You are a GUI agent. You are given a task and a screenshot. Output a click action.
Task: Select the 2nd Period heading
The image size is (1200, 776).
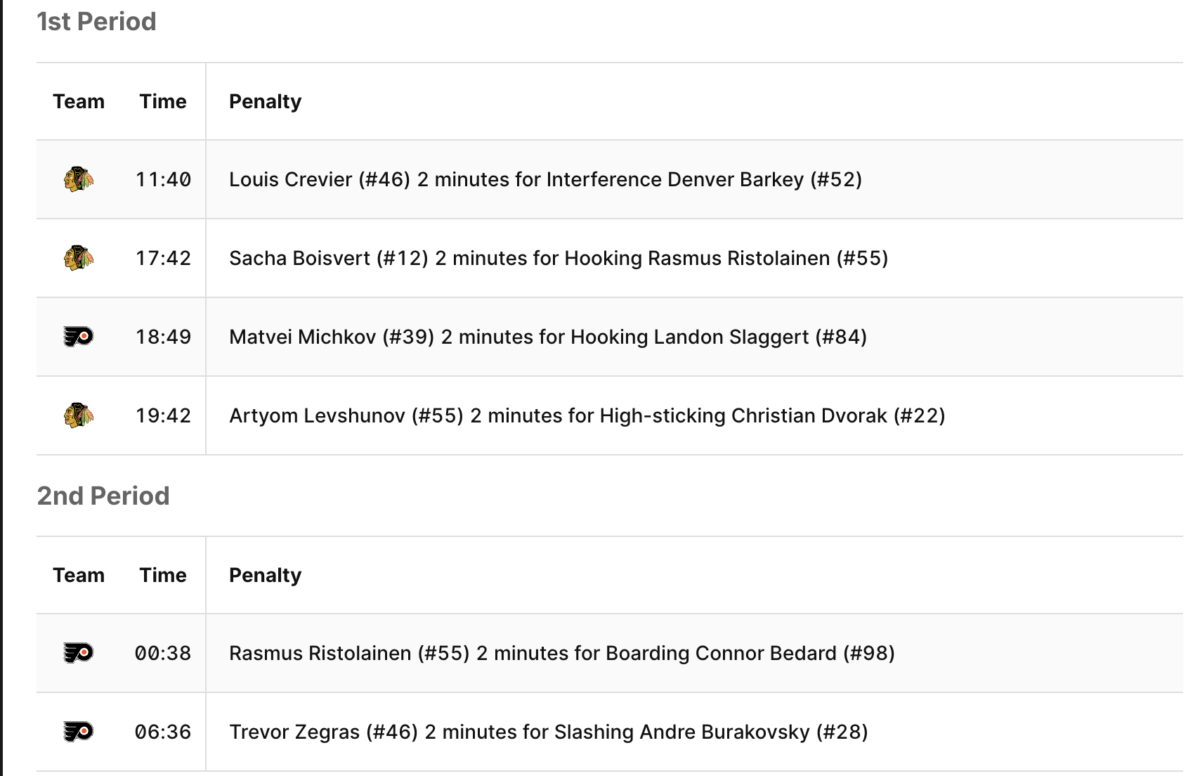103,495
